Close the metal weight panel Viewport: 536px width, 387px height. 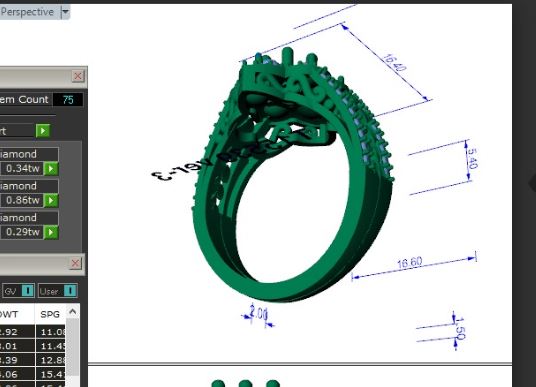coord(76,263)
